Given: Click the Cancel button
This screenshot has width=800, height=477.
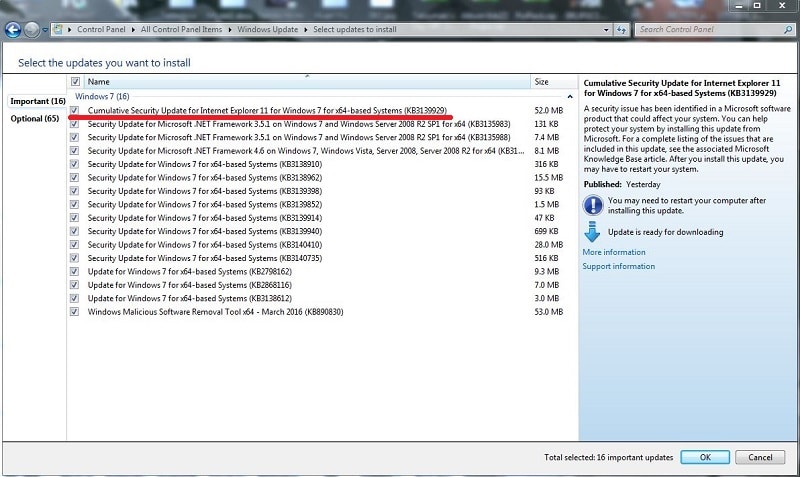Looking at the screenshot, I should coord(760,457).
